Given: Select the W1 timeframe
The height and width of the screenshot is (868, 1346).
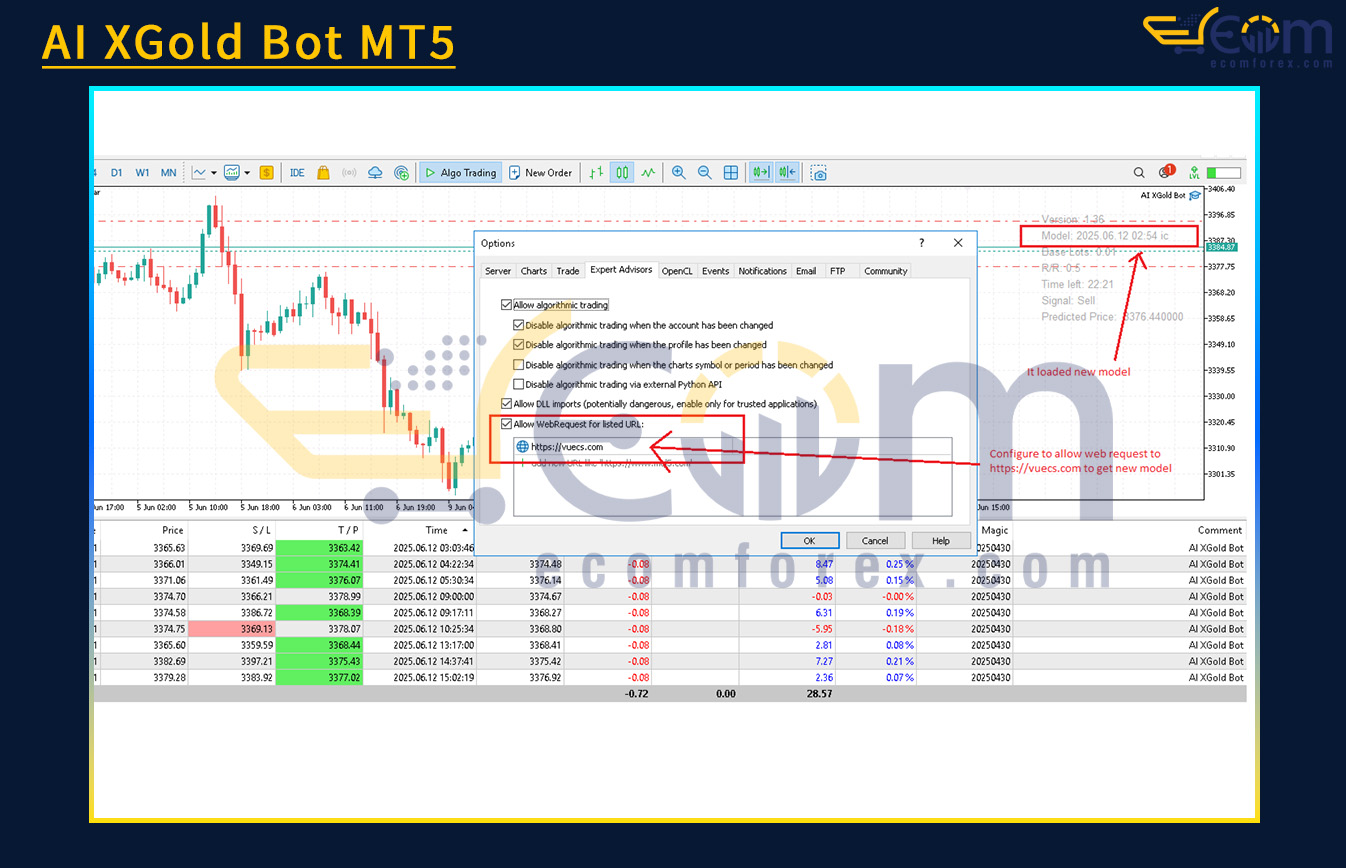Looking at the screenshot, I should 142,172.
